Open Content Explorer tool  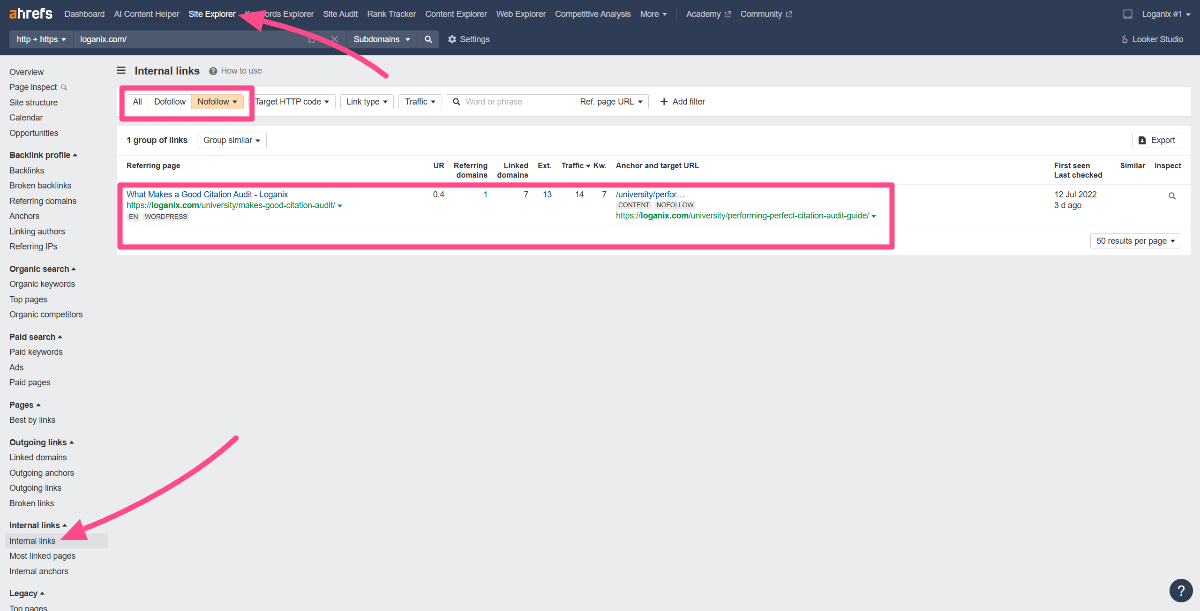click(x=456, y=14)
